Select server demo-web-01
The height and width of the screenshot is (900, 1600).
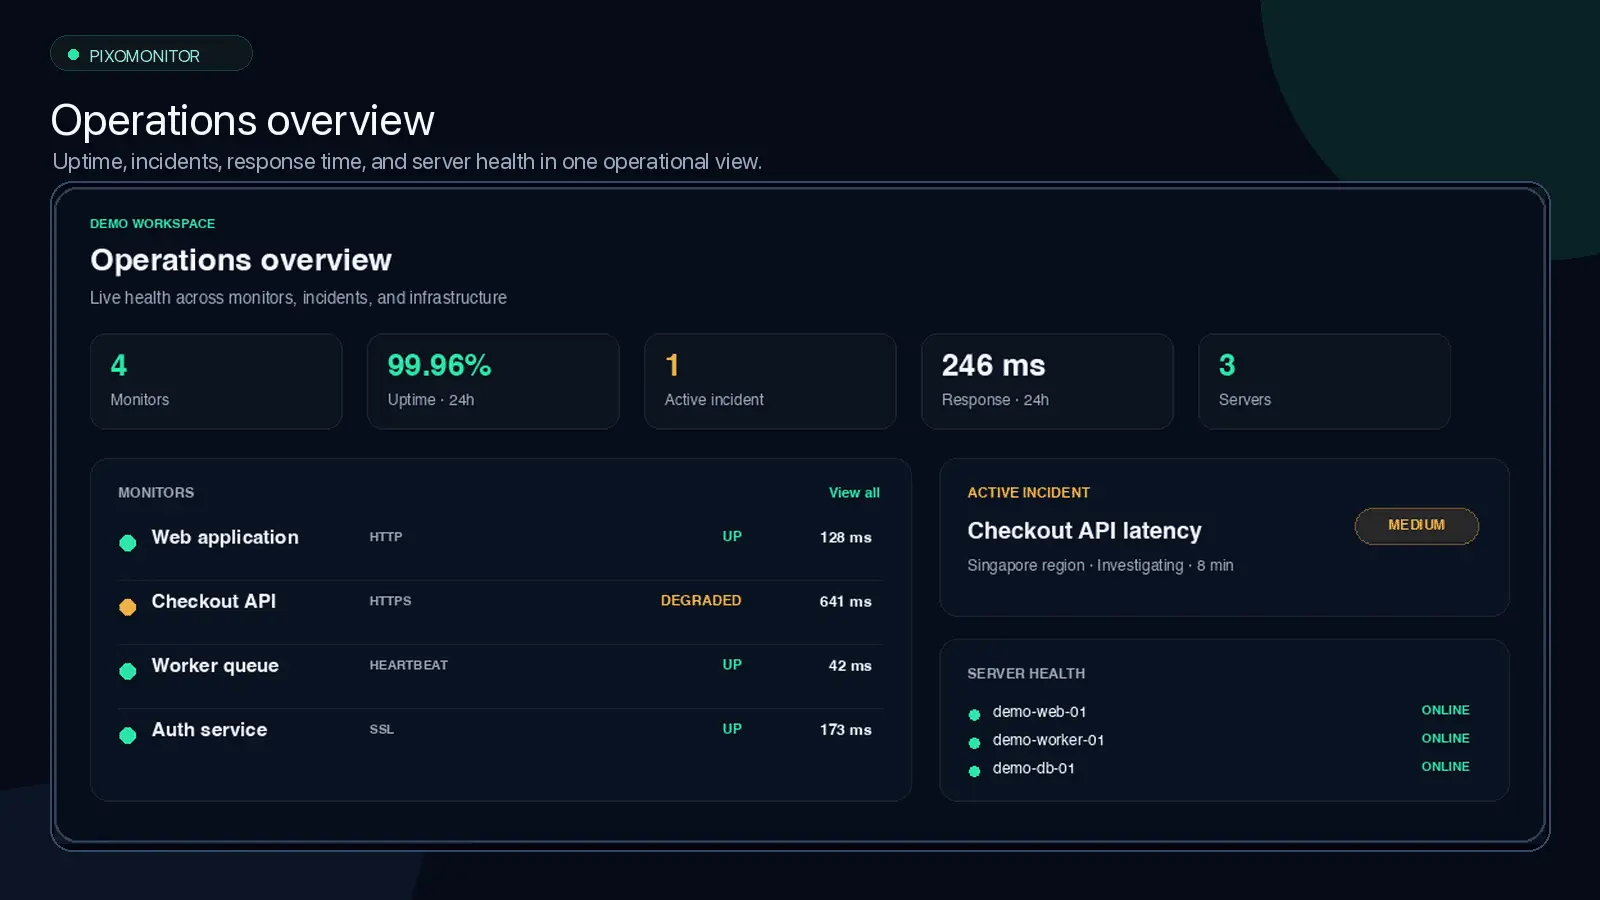(1039, 712)
